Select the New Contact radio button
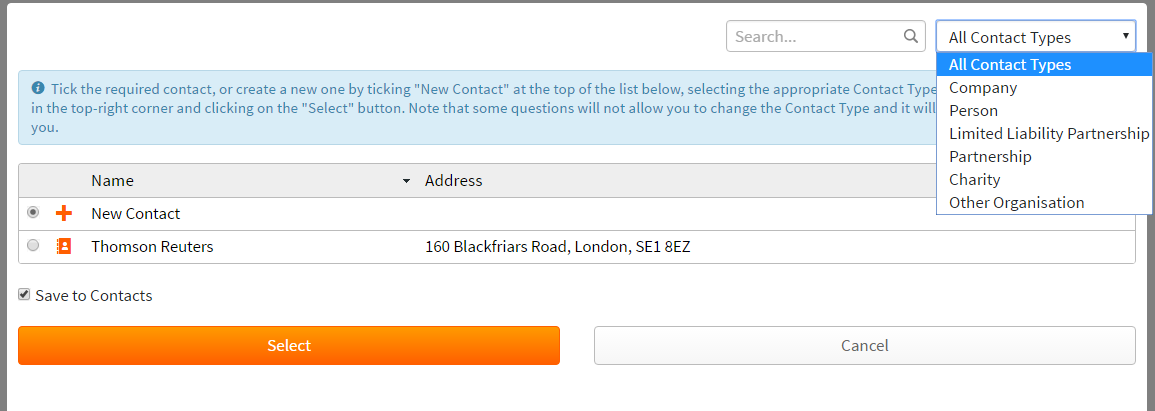This screenshot has height=411, width=1155. 34,213
